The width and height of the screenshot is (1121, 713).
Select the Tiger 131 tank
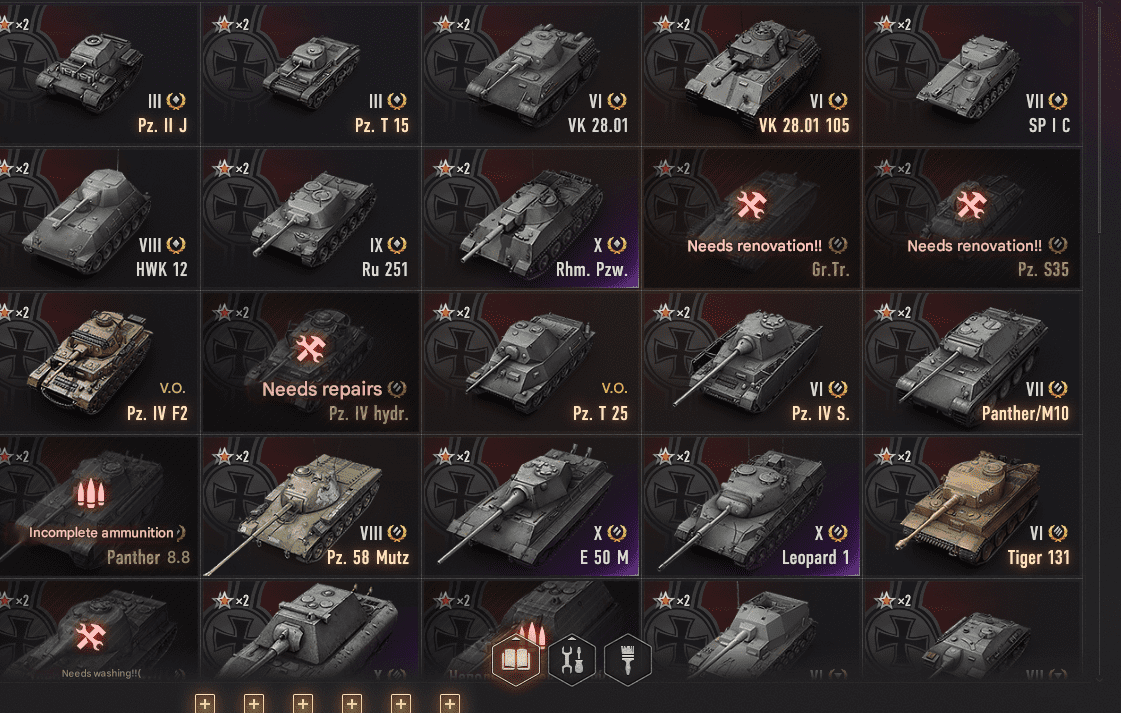[972, 506]
